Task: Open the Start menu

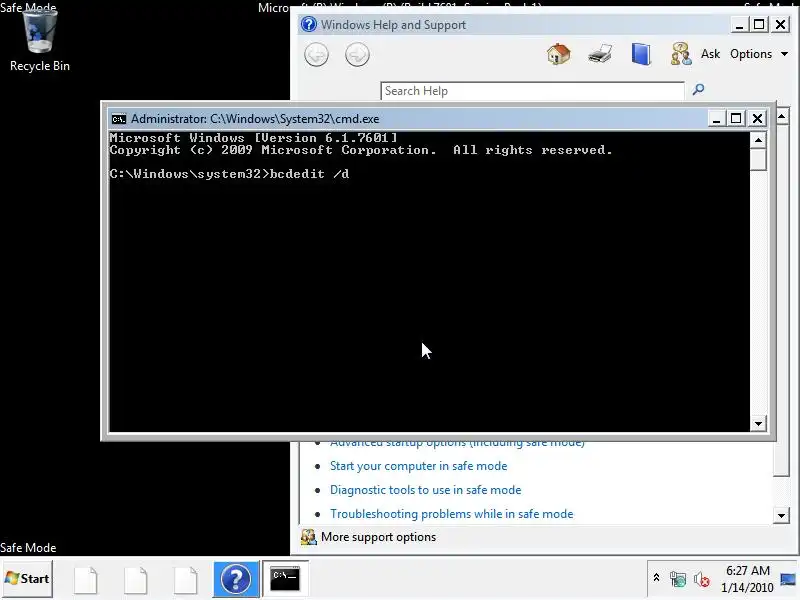Action: tap(27, 579)
